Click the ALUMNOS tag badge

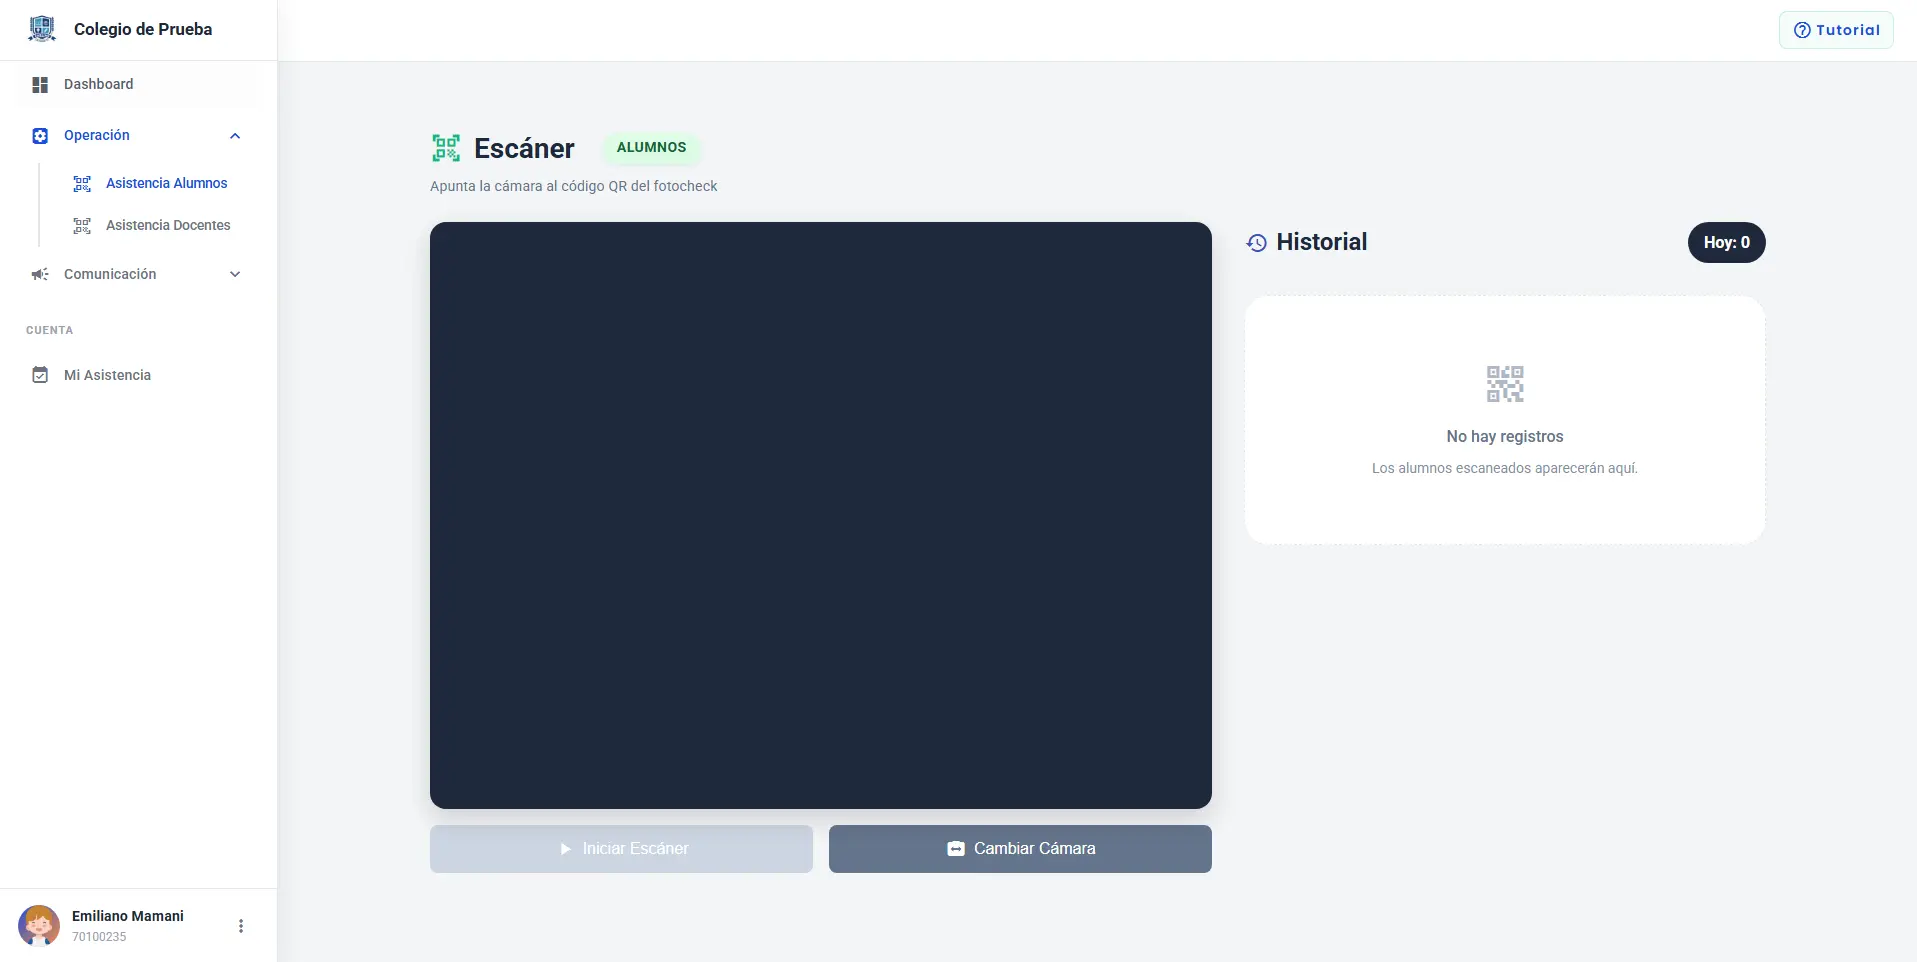pos(651,147)
